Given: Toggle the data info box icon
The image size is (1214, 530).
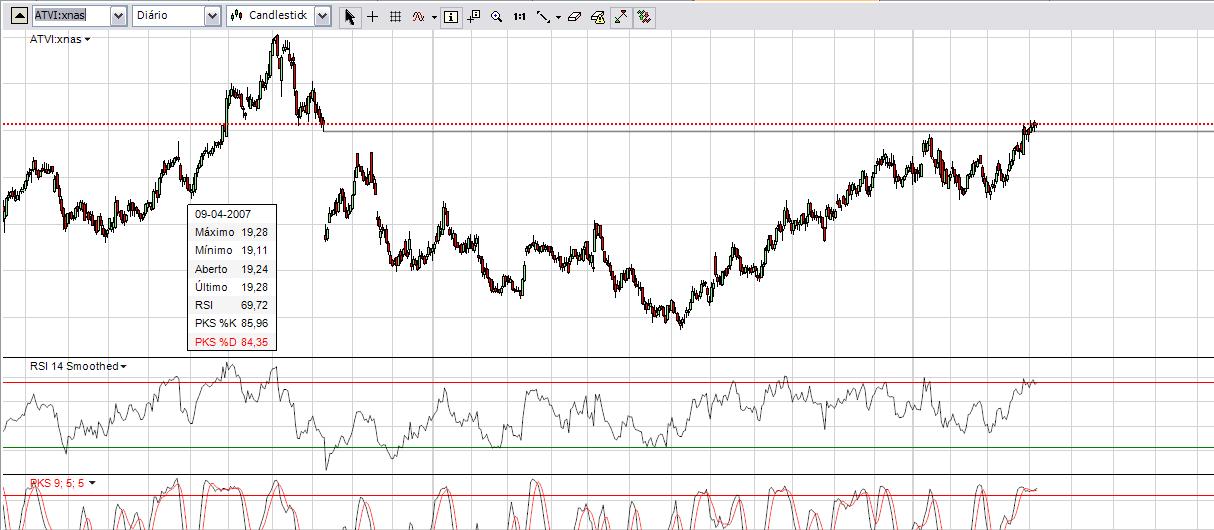Looking at the screenshot, I should coord(450,17).
